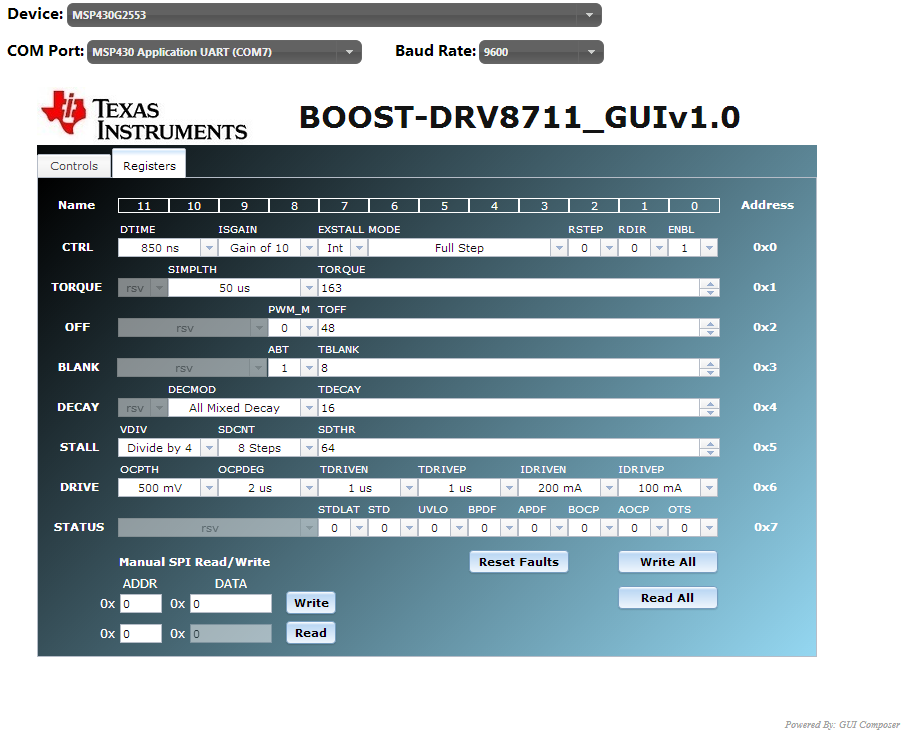Click the Write All button
The image size is (908, 733).
pyautogui.click(x=668, y=562)
